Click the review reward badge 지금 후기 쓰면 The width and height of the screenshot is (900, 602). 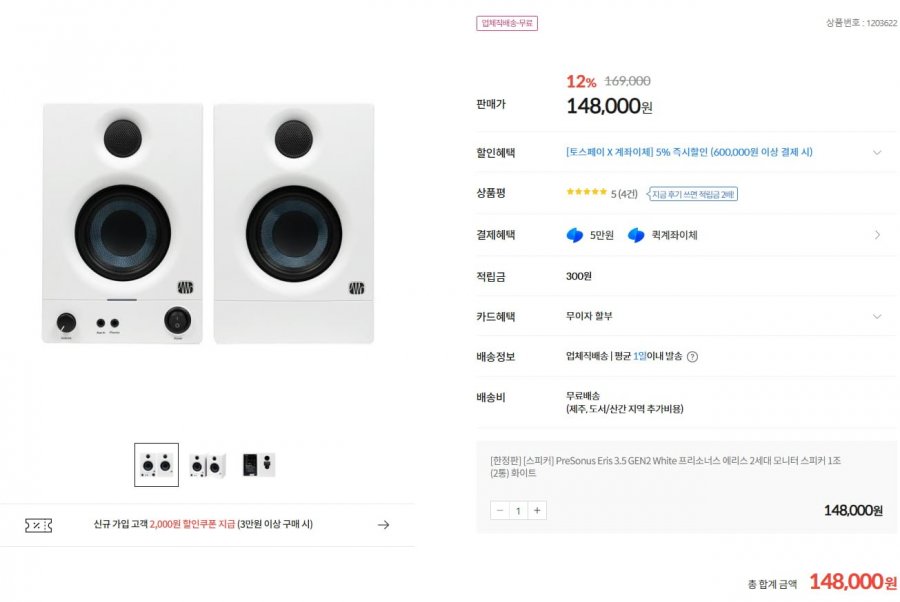693,193
